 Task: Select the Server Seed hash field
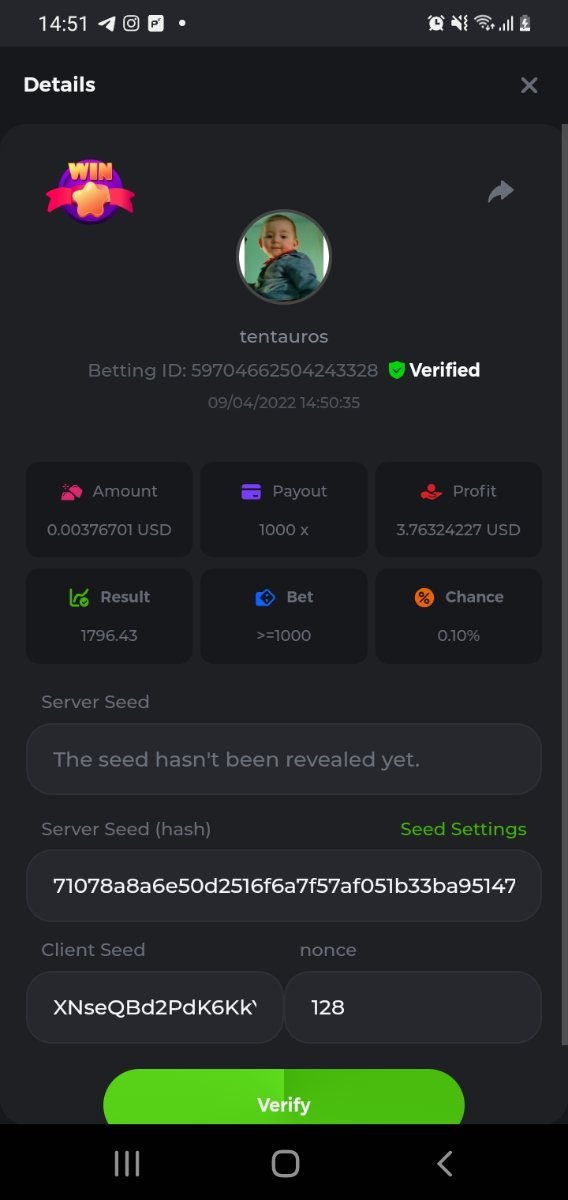pyautogui.click(x=284, y=885)
